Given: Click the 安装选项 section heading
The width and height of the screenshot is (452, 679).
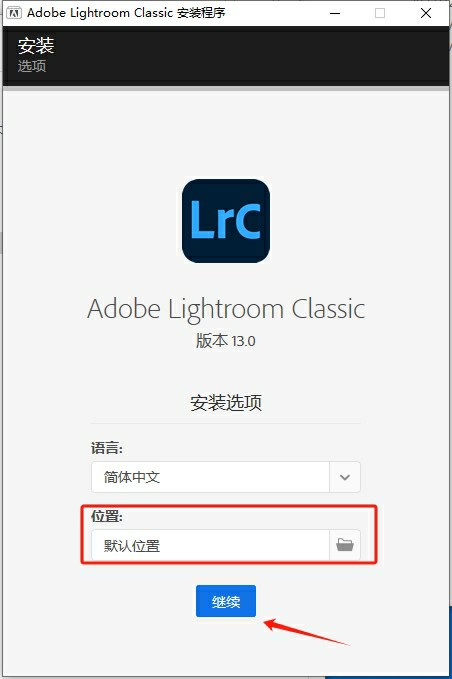Looking at the screenshot, I should (226, 403).
